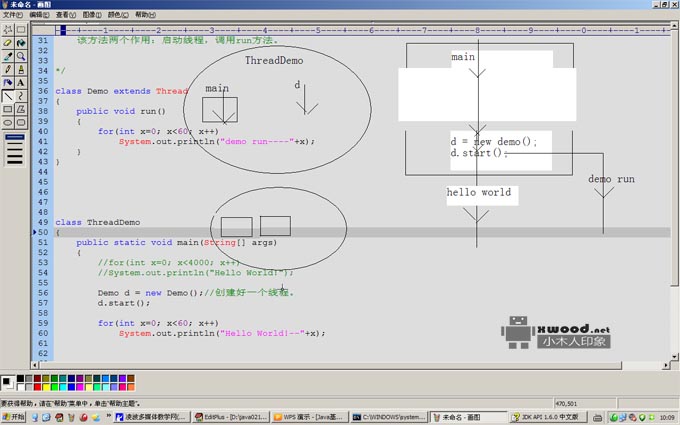Choose the thinnest line width
Image resolution: width=680 pixels, height=425 pixels.
14,137
